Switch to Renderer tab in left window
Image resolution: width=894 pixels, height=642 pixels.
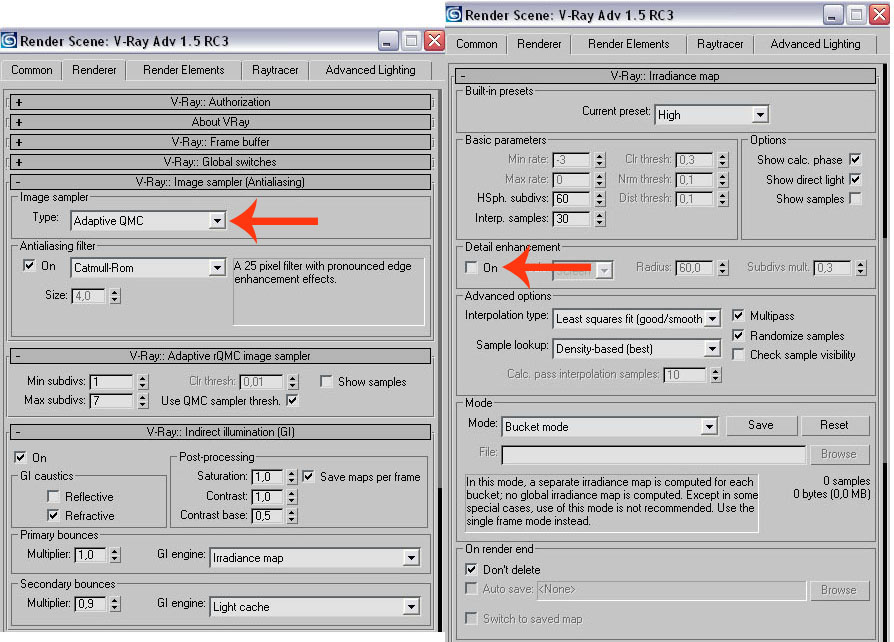coord(94,70)
